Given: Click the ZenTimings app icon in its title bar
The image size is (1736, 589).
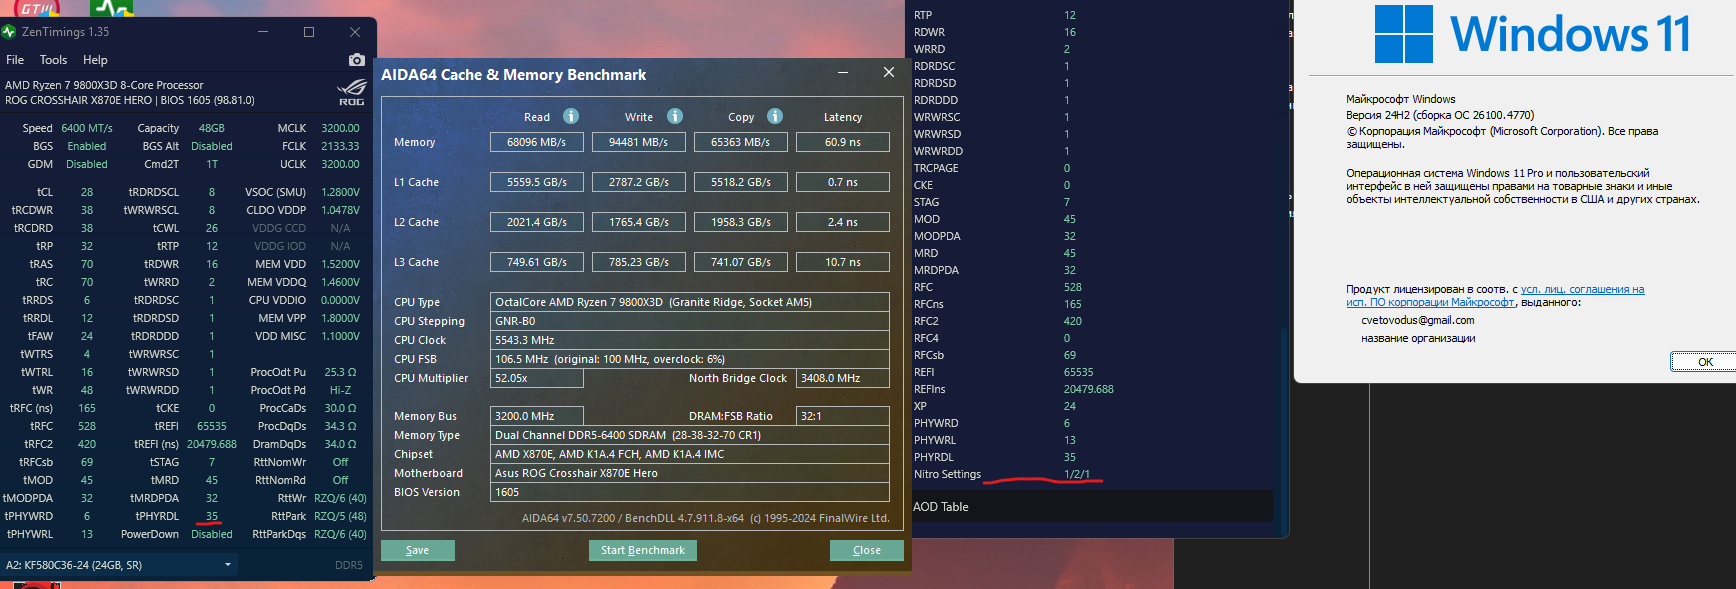Looking at the screenshot, I should pos(9,32).
